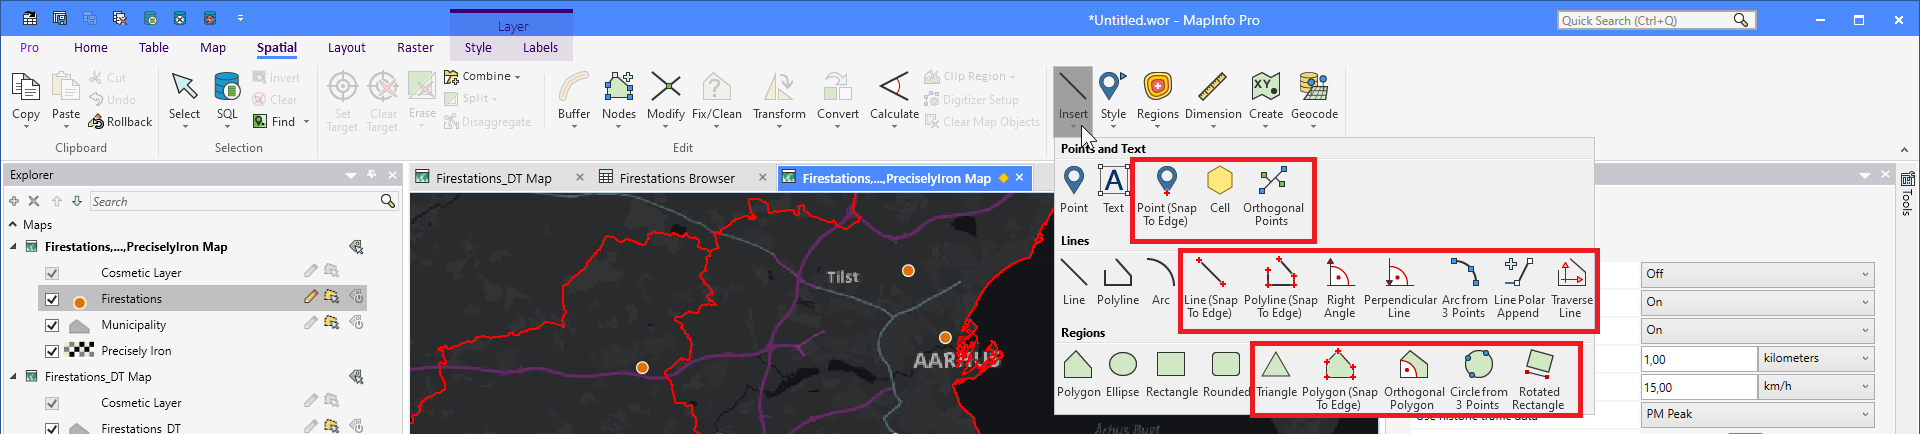1920x434 pixels.
Task: Toggle editable pencil for Firestations layer
Action: pos(311,297)
